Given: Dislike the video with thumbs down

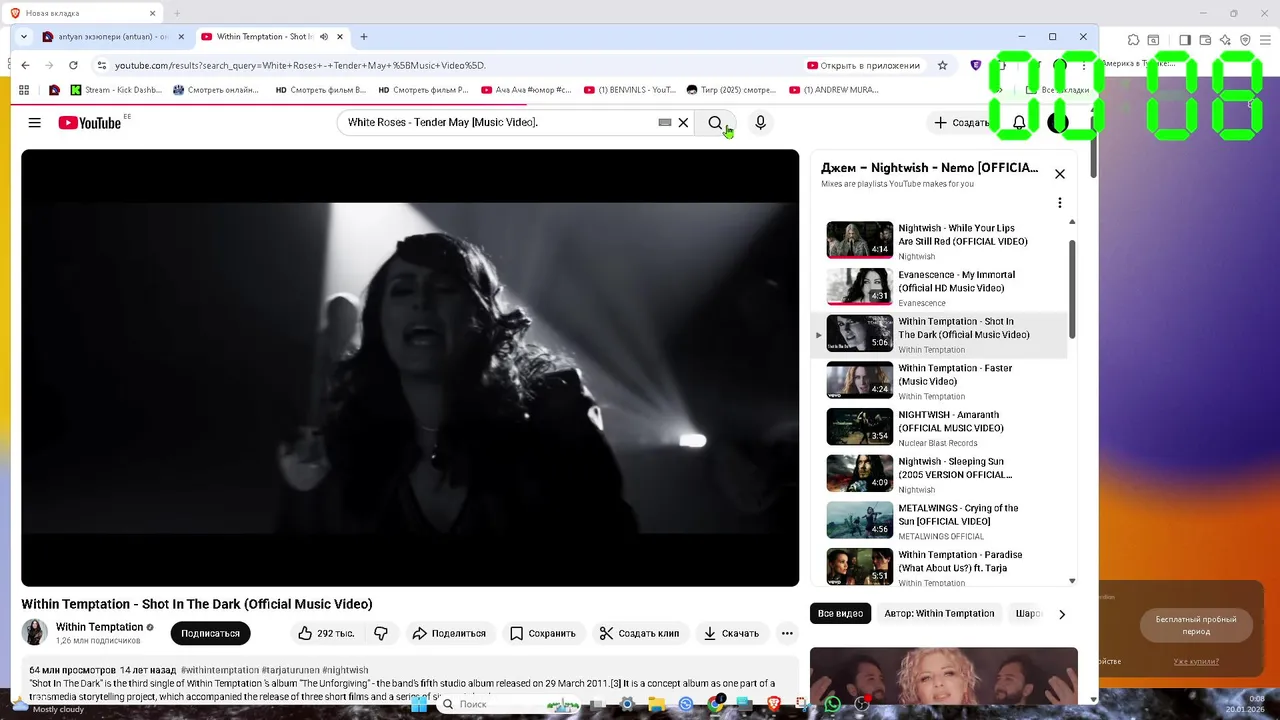Looking at the screenshot, I should point(381,633).
